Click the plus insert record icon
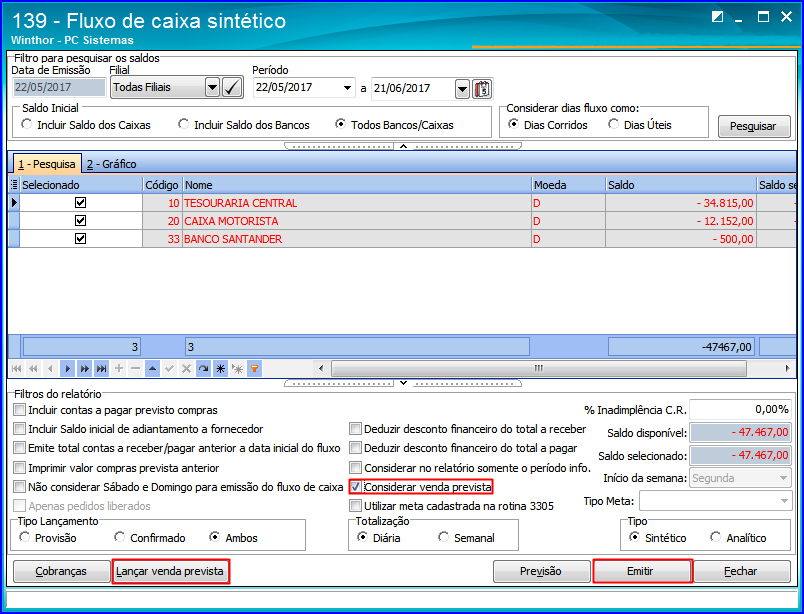804x614 pixels. click(x=118, y=368)
